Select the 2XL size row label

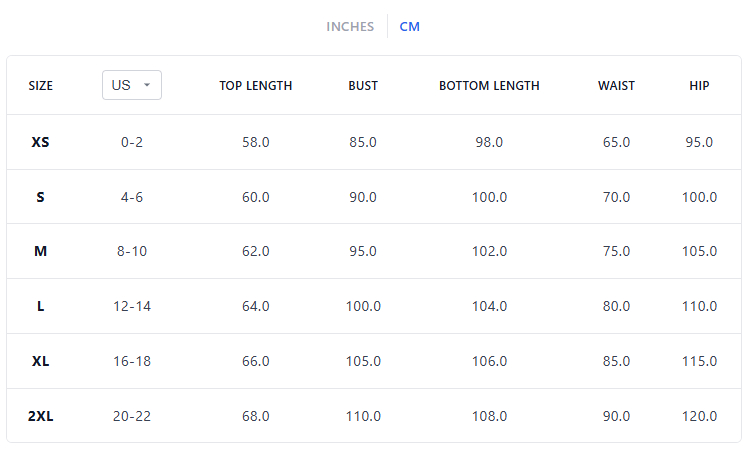tap(41, 416)
